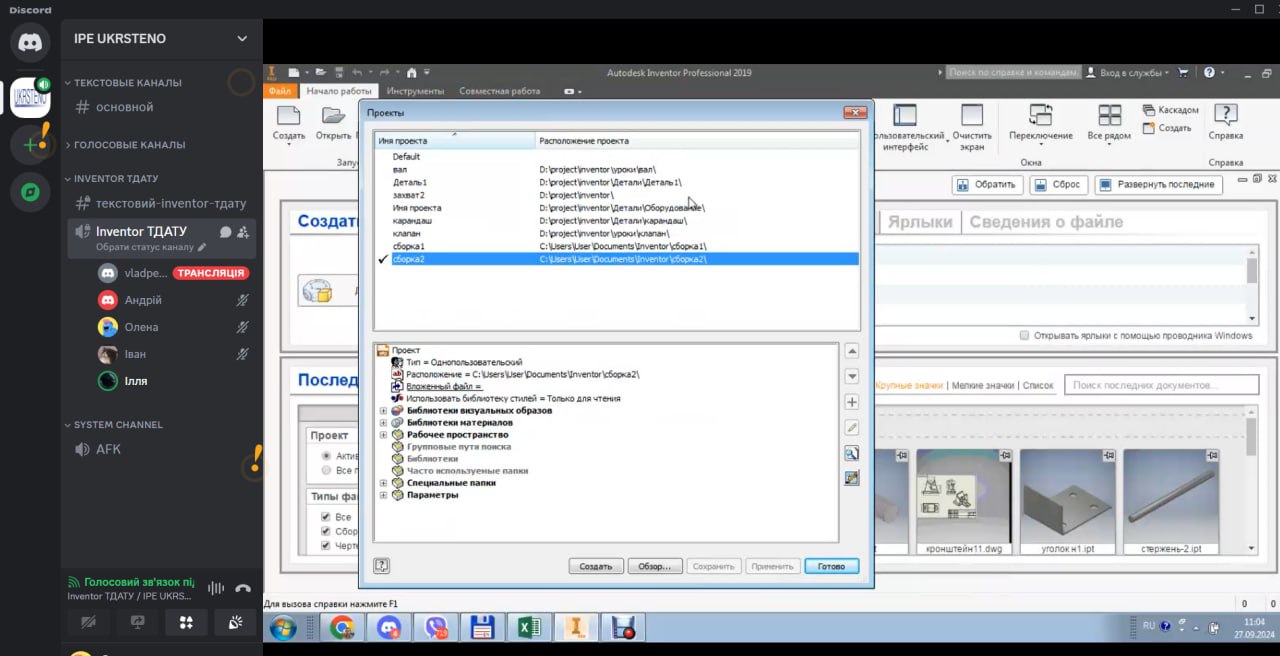The width and height of the screenshot is (1280, 656).
Task: Enable 'Открывать ярлыки с помощью проводника Windows' checkbox
Action: 1024,336
